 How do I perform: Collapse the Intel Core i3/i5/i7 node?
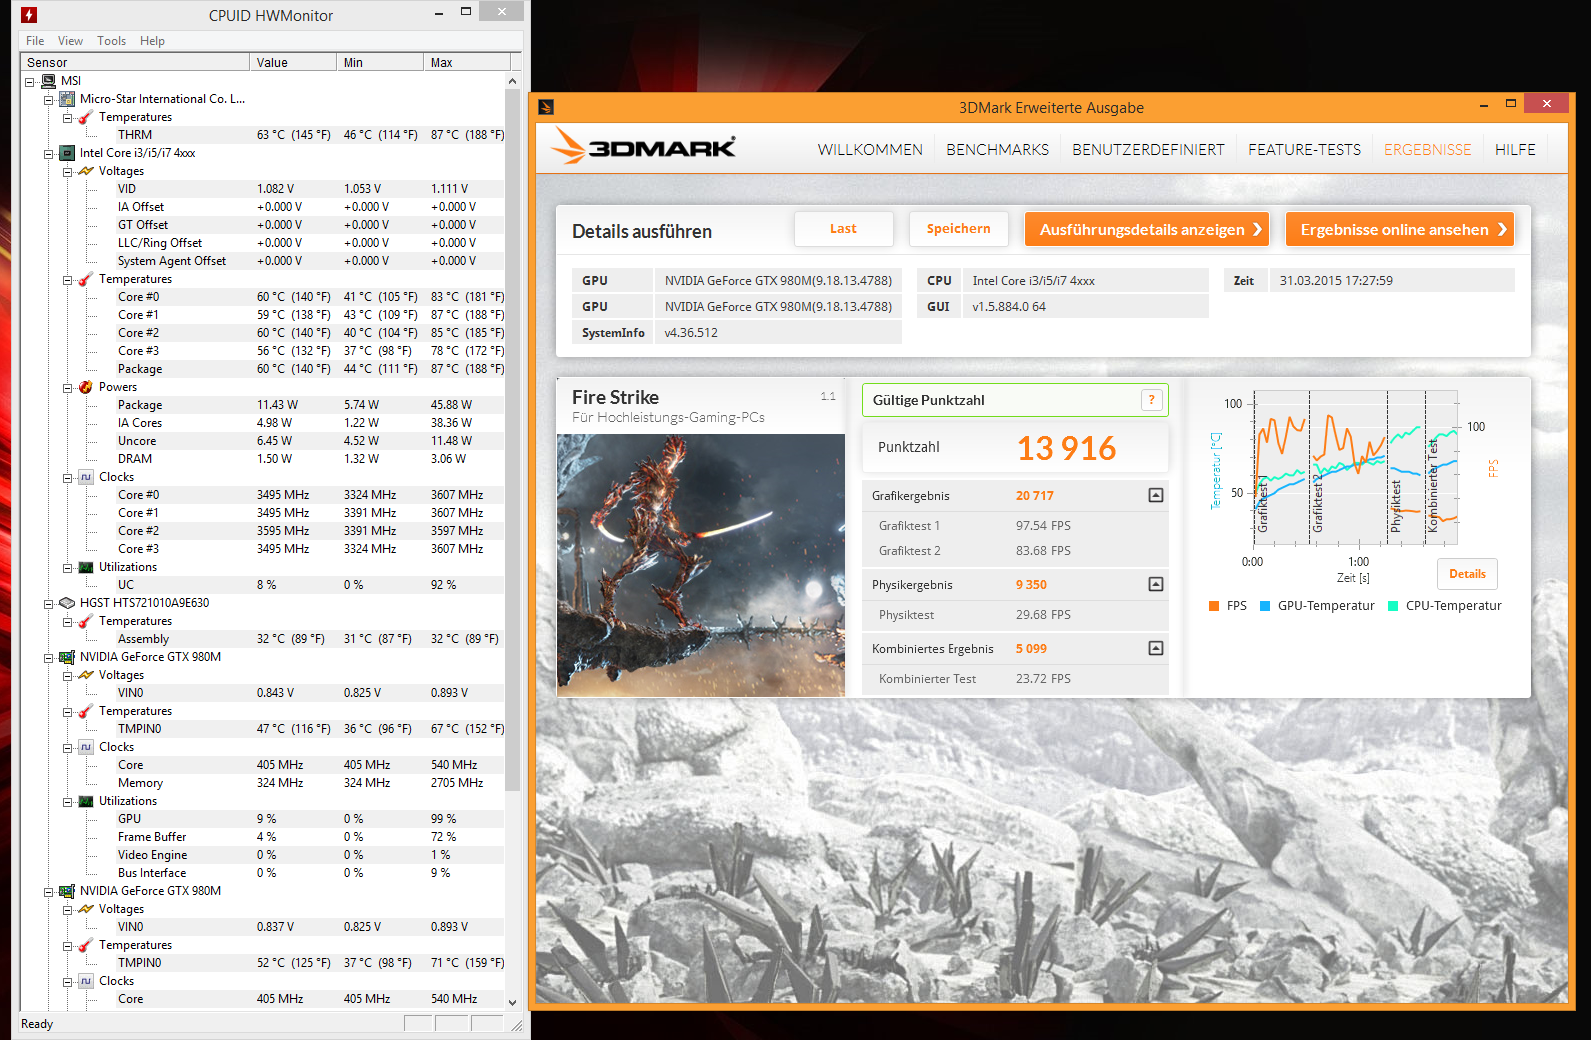(x=48, y=154)
